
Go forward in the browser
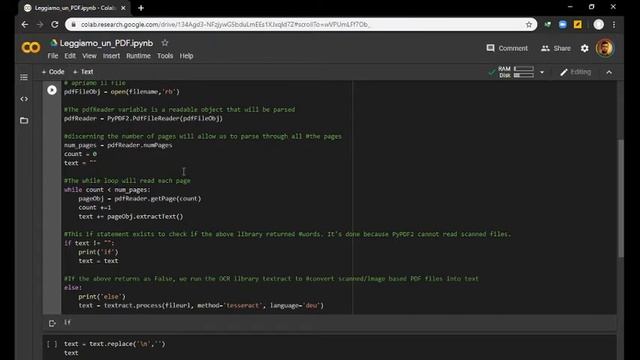40,24
